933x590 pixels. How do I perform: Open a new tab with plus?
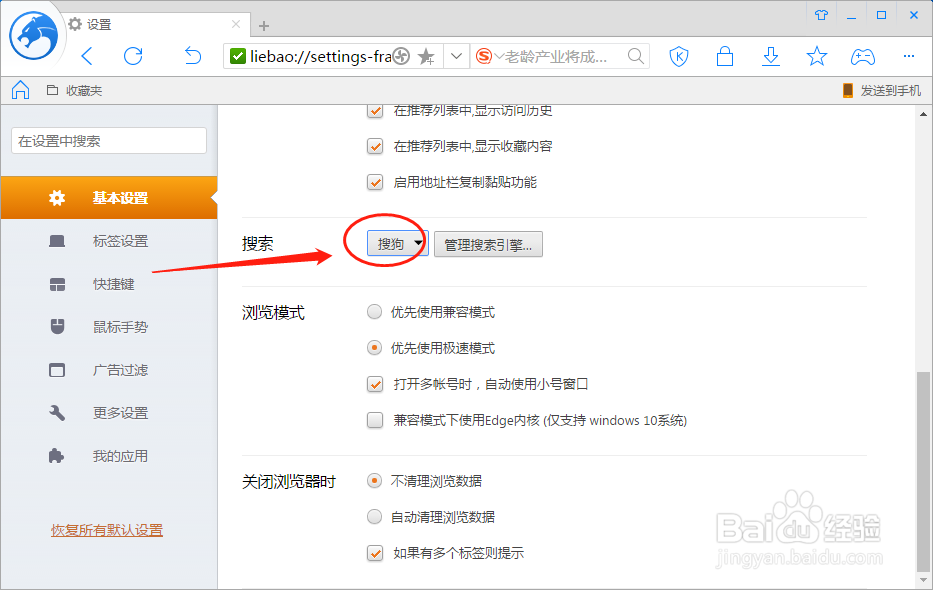(264, 26)
